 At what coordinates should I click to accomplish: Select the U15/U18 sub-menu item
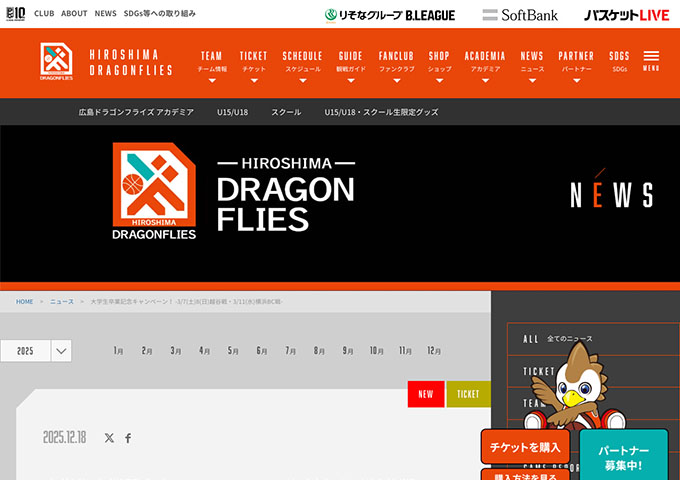tap(232, 112)
